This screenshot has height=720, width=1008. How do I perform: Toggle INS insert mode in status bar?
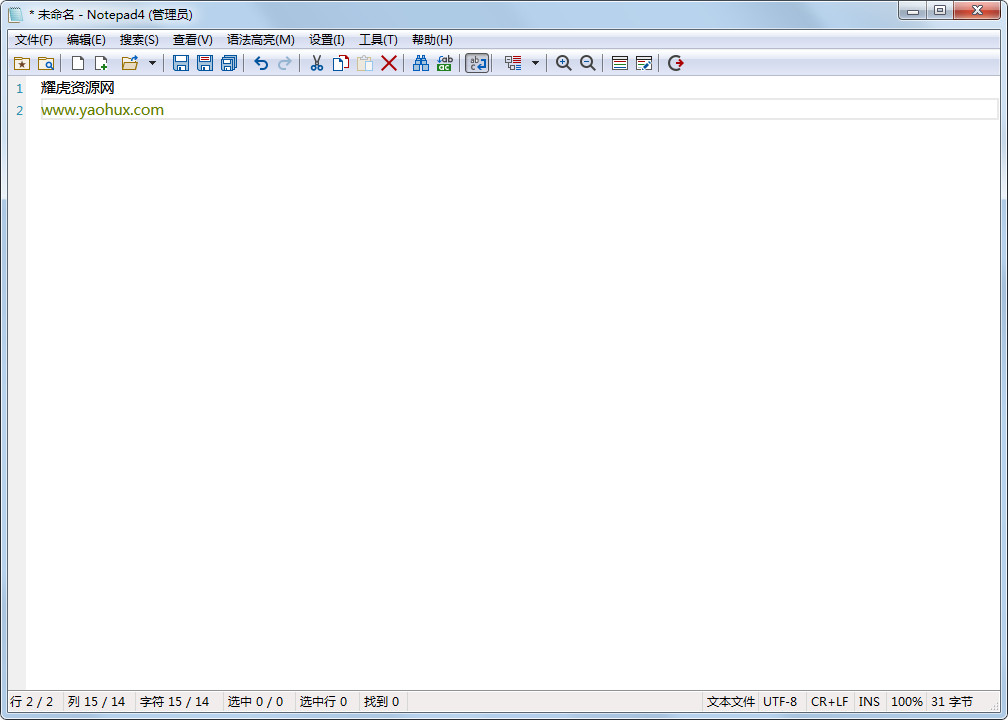point(869,702)
